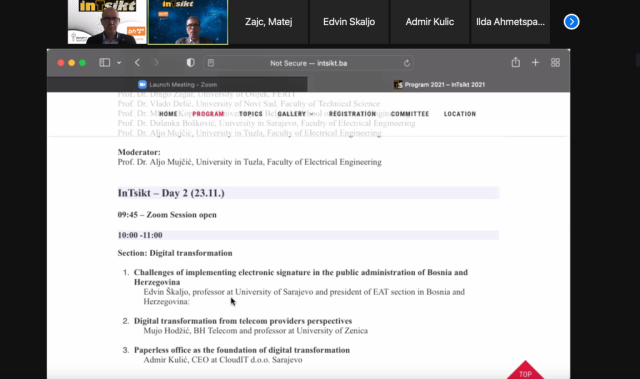This screenshot has height=379, width=640.
Task: Switch to Program 2021 – InTsikt tab
Action: click(x=439, y=84)
